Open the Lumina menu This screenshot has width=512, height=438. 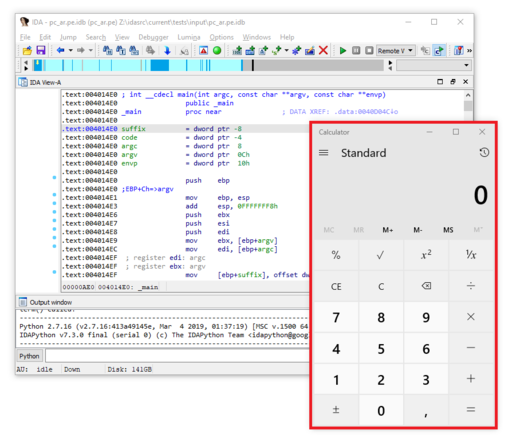click(189, 37)
